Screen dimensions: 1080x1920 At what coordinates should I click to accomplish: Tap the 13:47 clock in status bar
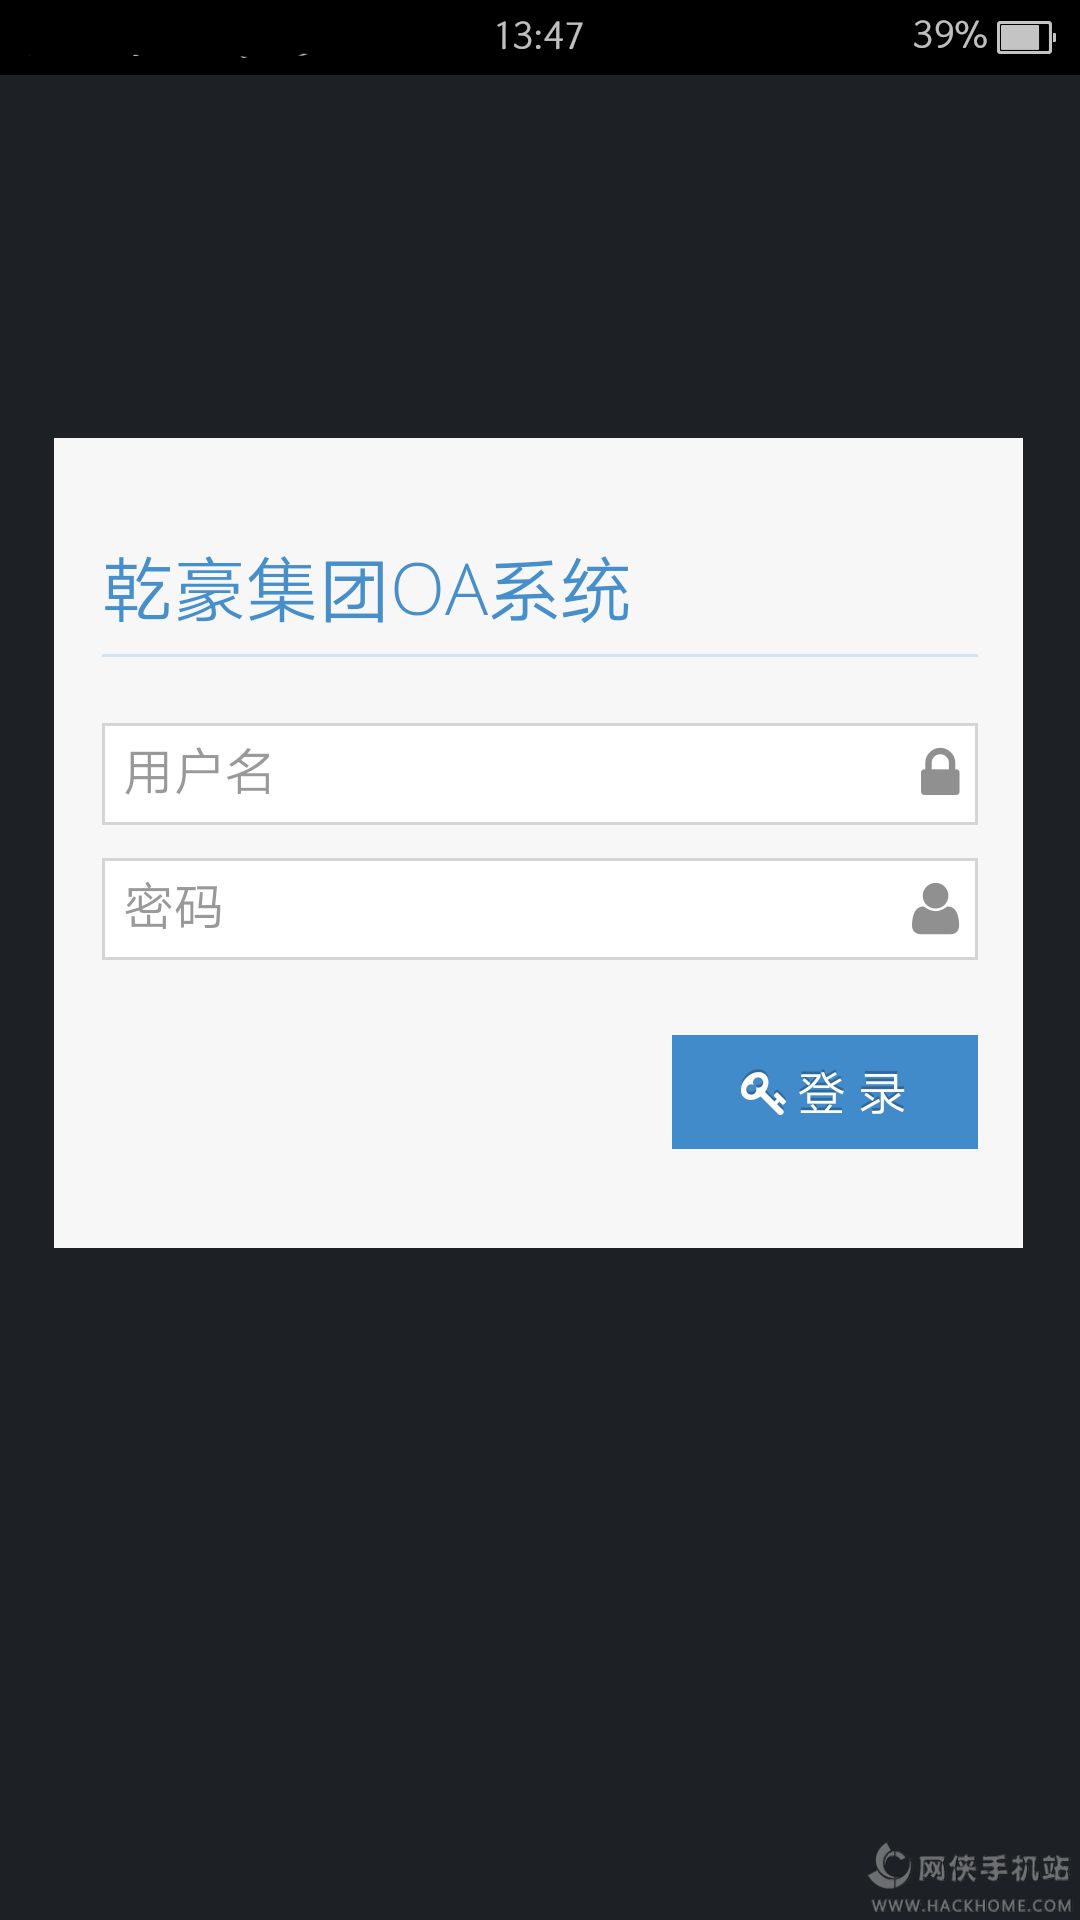pos(539,36)
